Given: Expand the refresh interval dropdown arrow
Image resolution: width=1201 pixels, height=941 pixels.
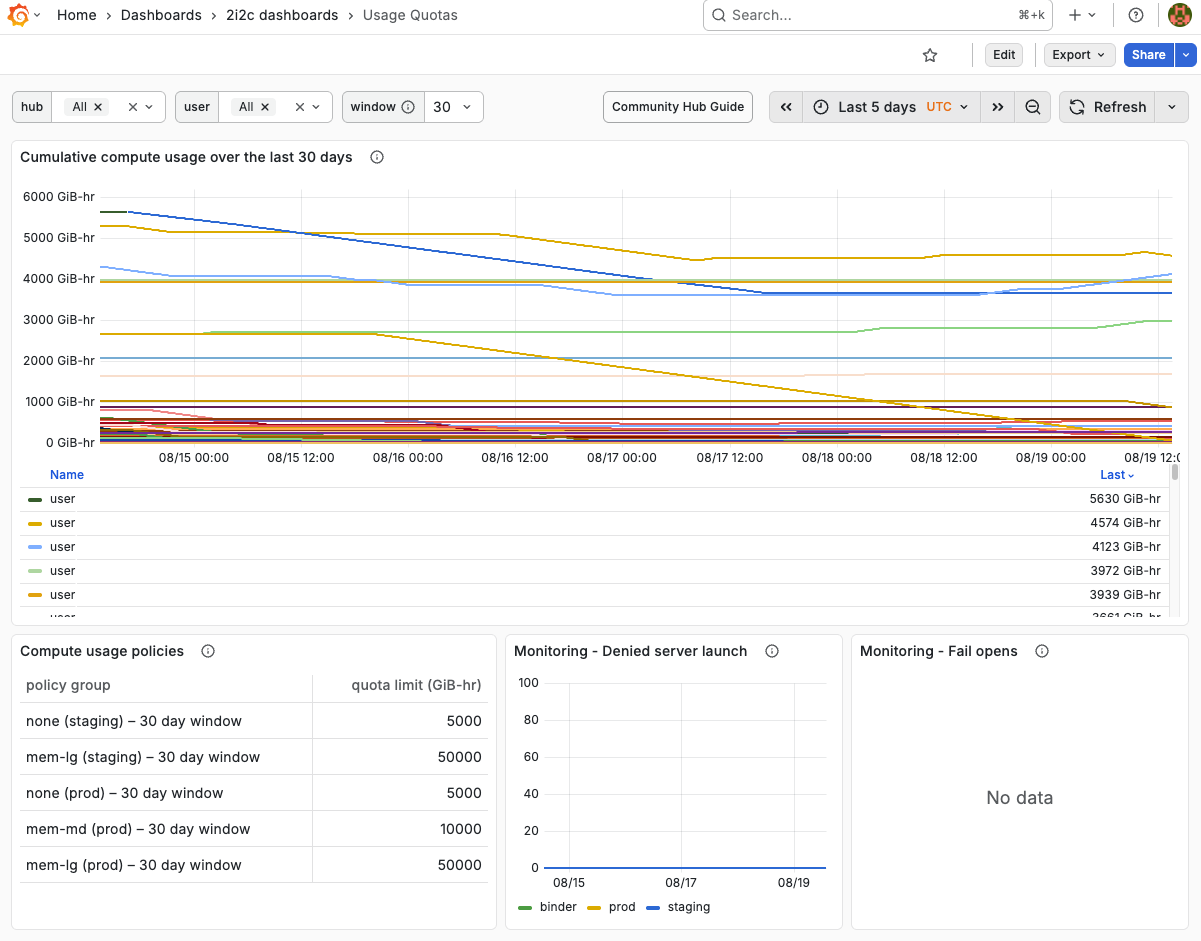Looking at the screenshot, I should point(1172,107).
